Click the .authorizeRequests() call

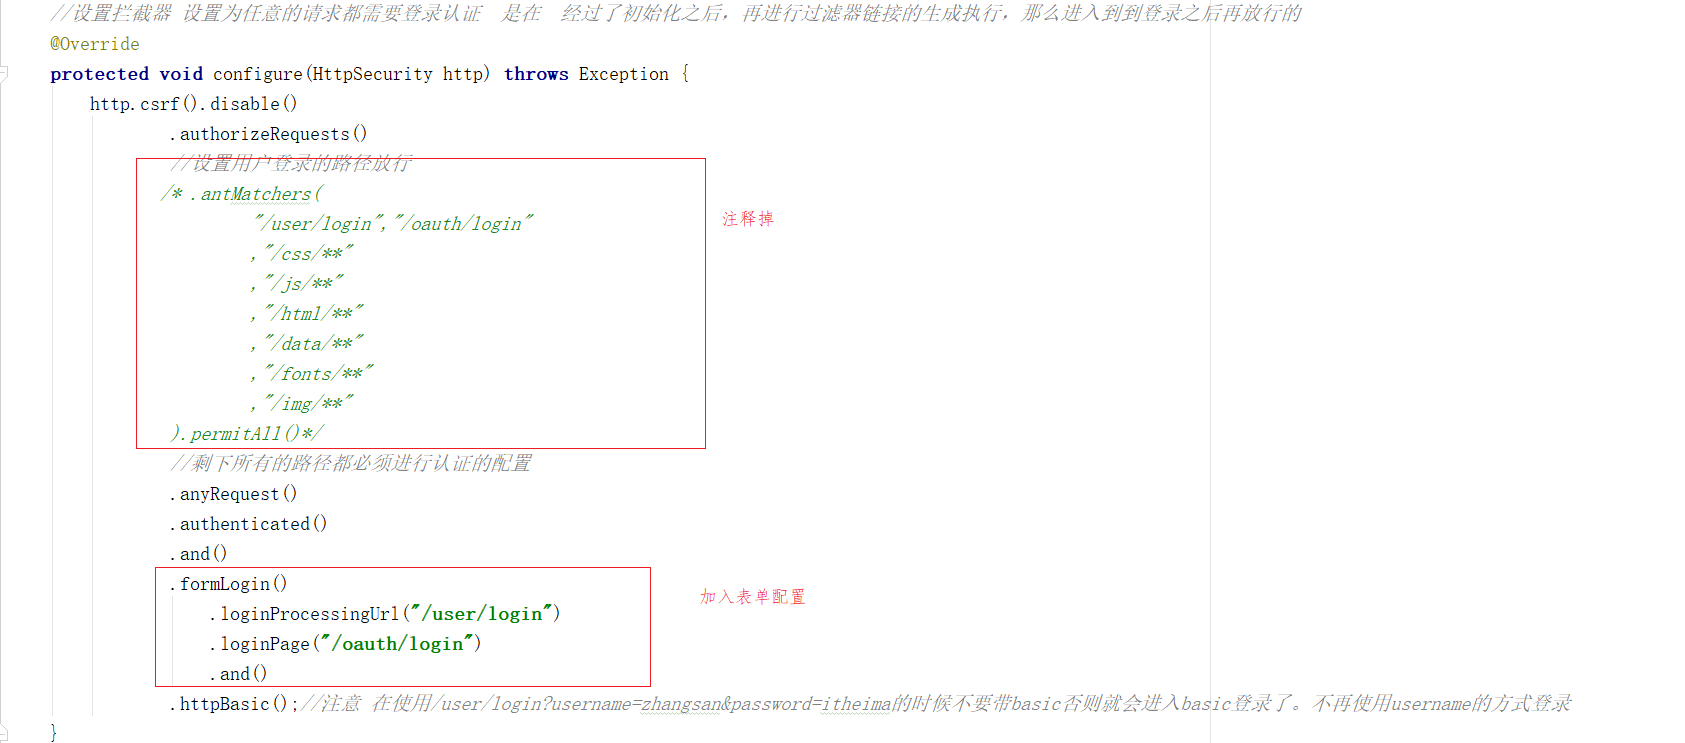(x=268, y=134)
